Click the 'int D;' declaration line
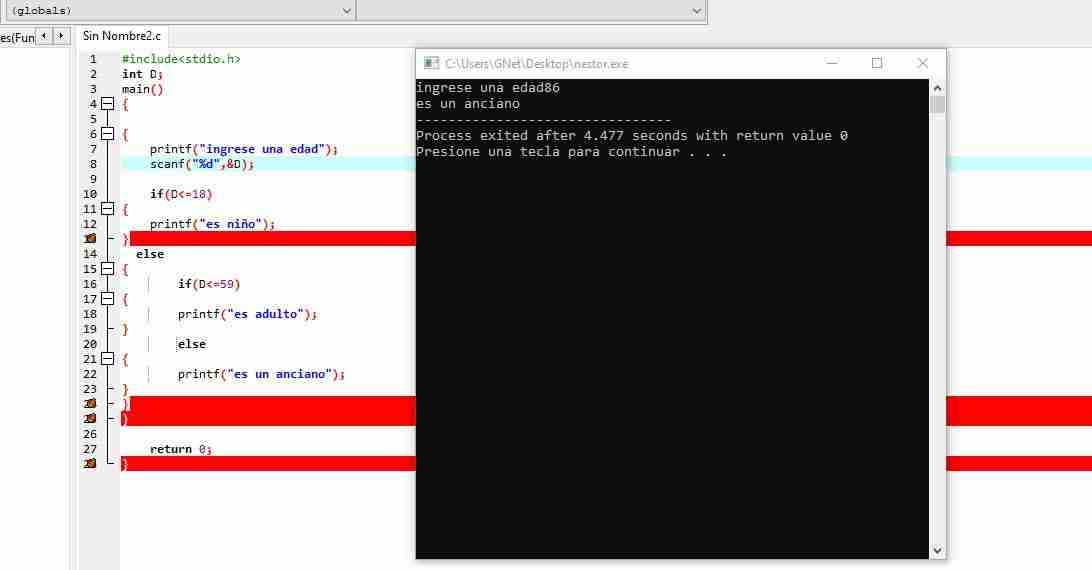The width and height of the screenshot is (1092, 570). click(142, 74)
